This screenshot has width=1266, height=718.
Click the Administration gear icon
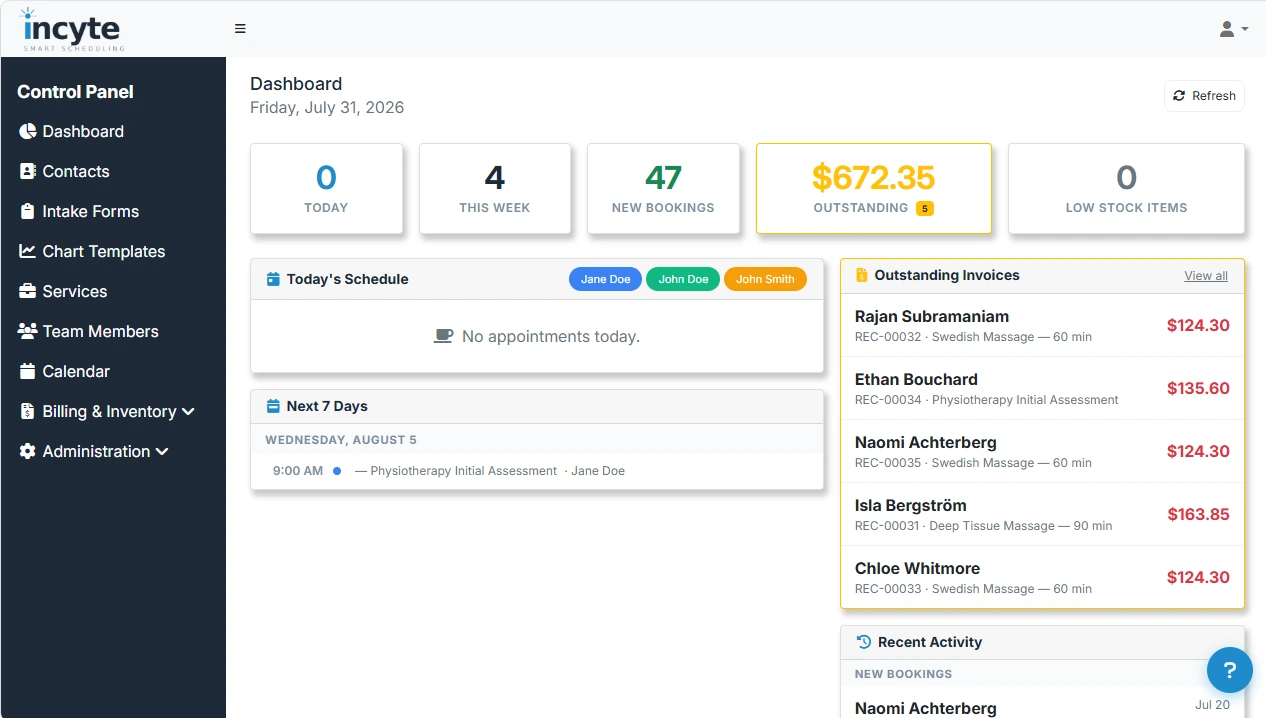[x=27, y=451]
